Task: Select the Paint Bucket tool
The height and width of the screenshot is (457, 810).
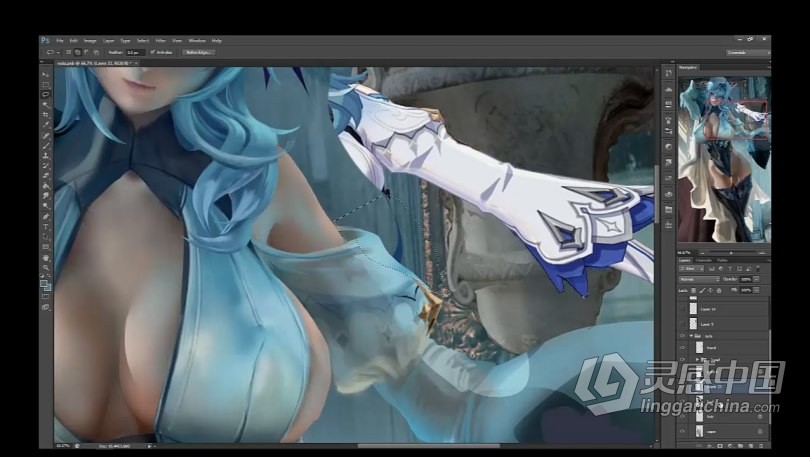Action: tap(45, 186)
